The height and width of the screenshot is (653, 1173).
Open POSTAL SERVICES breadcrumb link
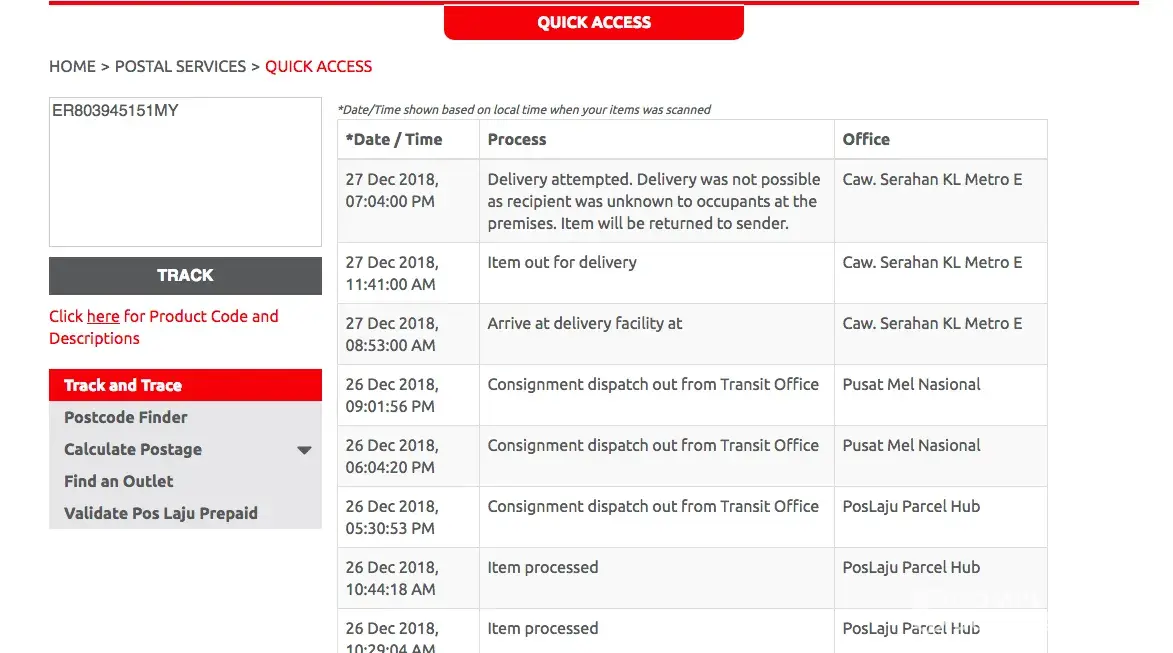[180, 66]
